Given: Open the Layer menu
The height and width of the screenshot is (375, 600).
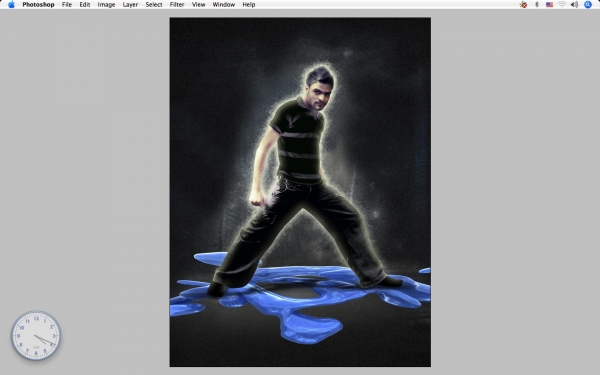Looking at the screenshot, I should (x=130, y=5).
